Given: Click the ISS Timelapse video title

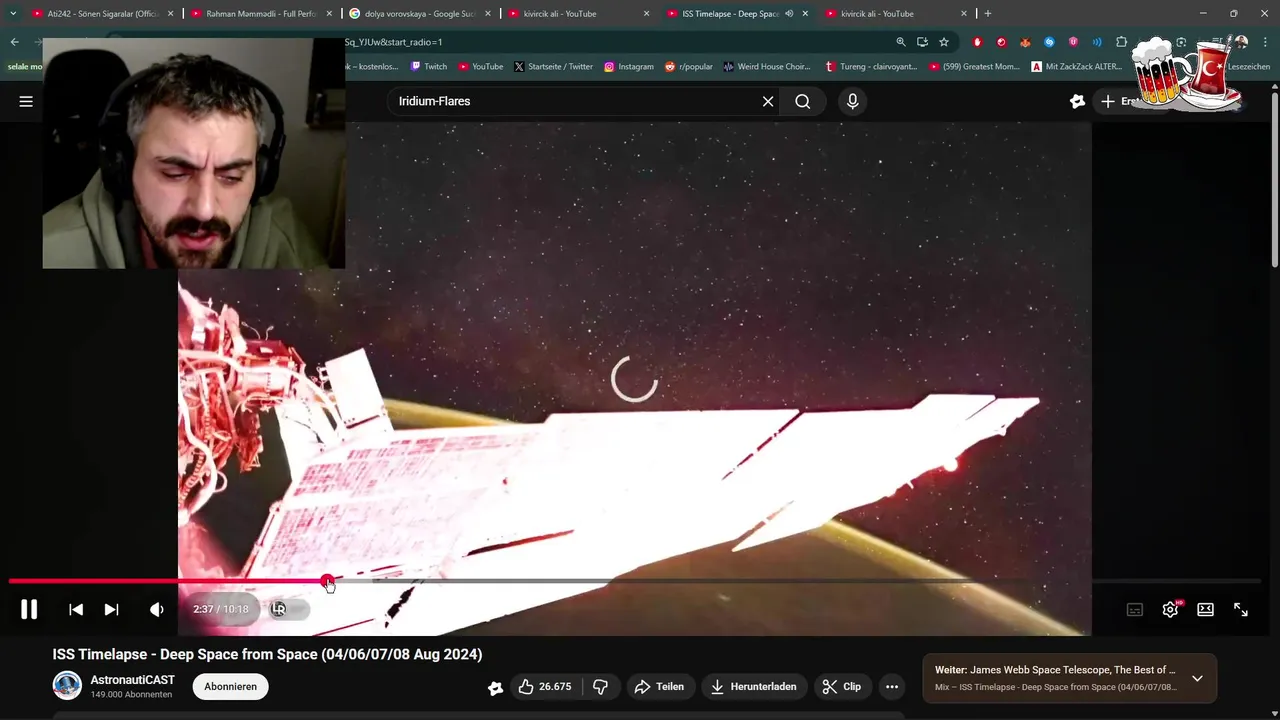Looking at the screenshot, I should 267,654.
